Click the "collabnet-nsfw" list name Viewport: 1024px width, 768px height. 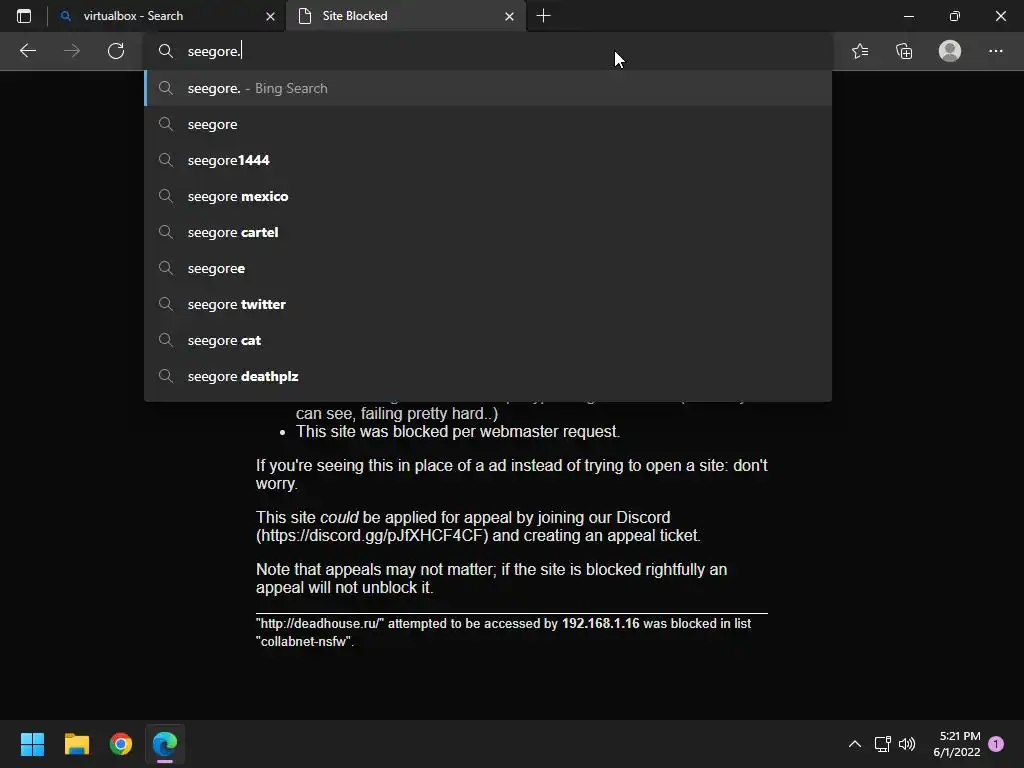[304, 642]
